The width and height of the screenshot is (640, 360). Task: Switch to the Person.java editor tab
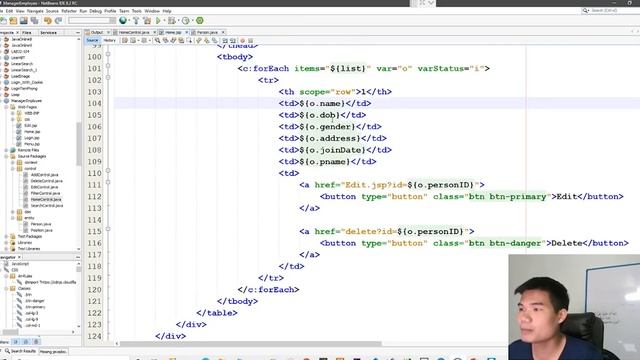tap(207, 32)
